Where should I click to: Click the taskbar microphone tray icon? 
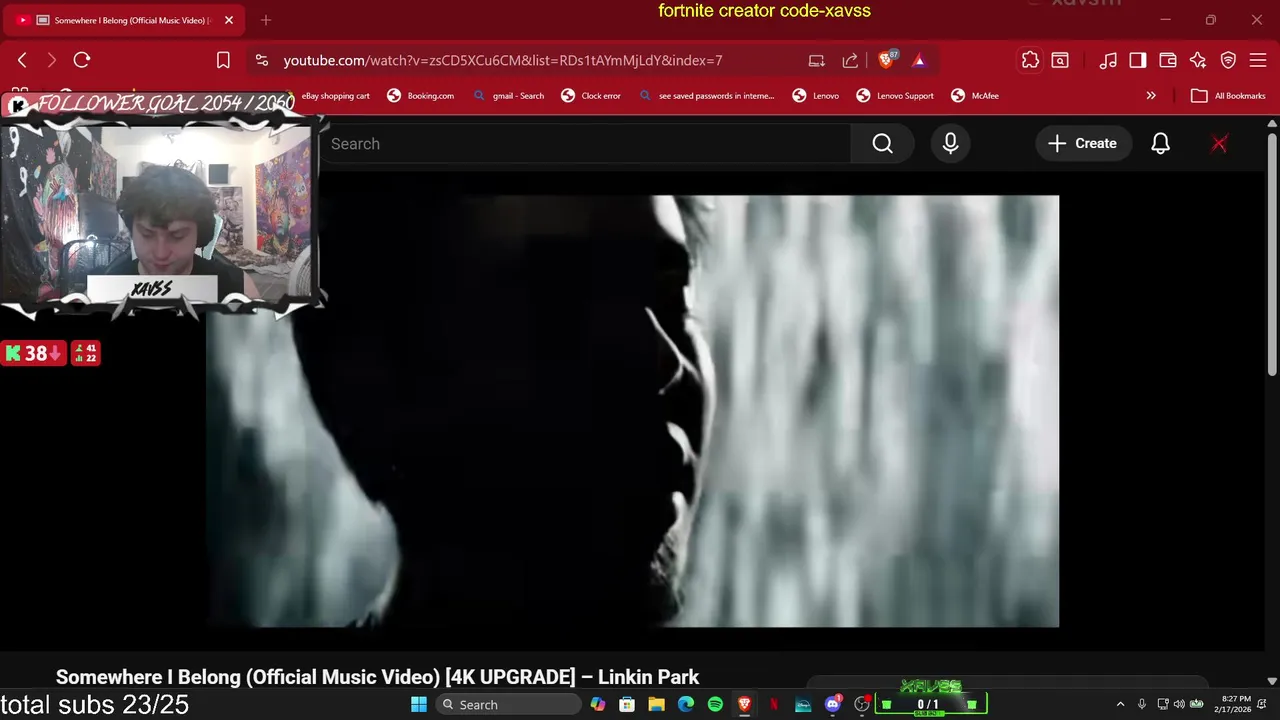[x=1142, y=705]
